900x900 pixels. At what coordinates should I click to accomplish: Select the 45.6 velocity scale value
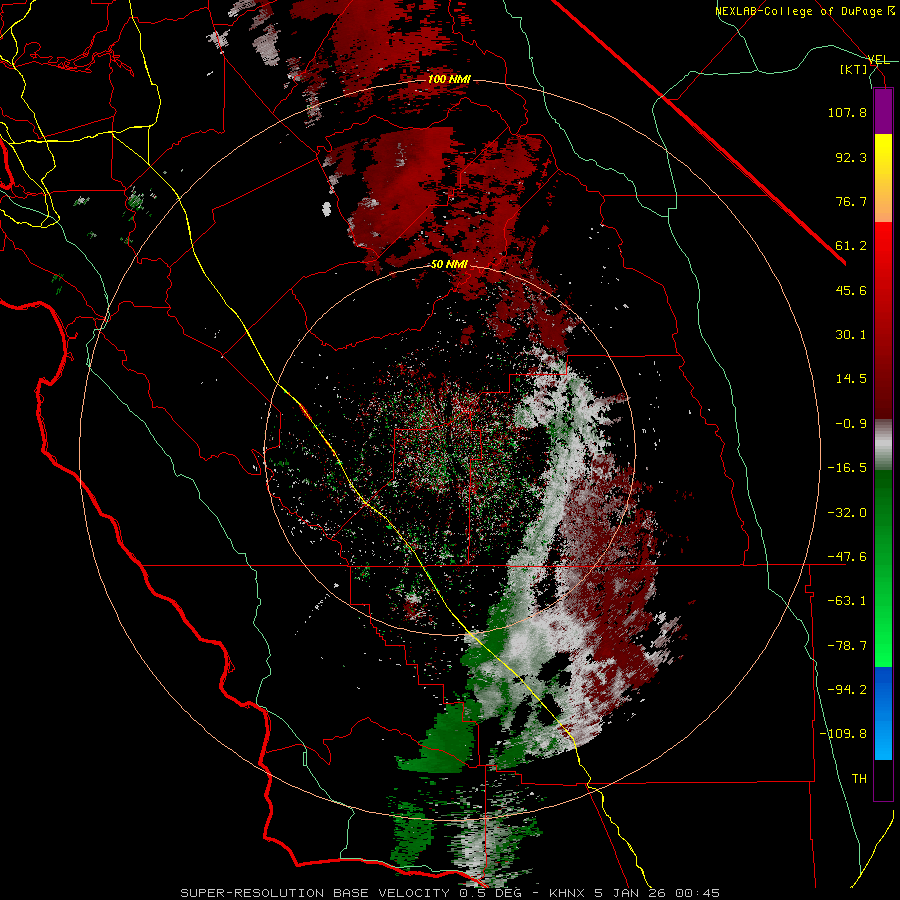click(x=851, y=290)
